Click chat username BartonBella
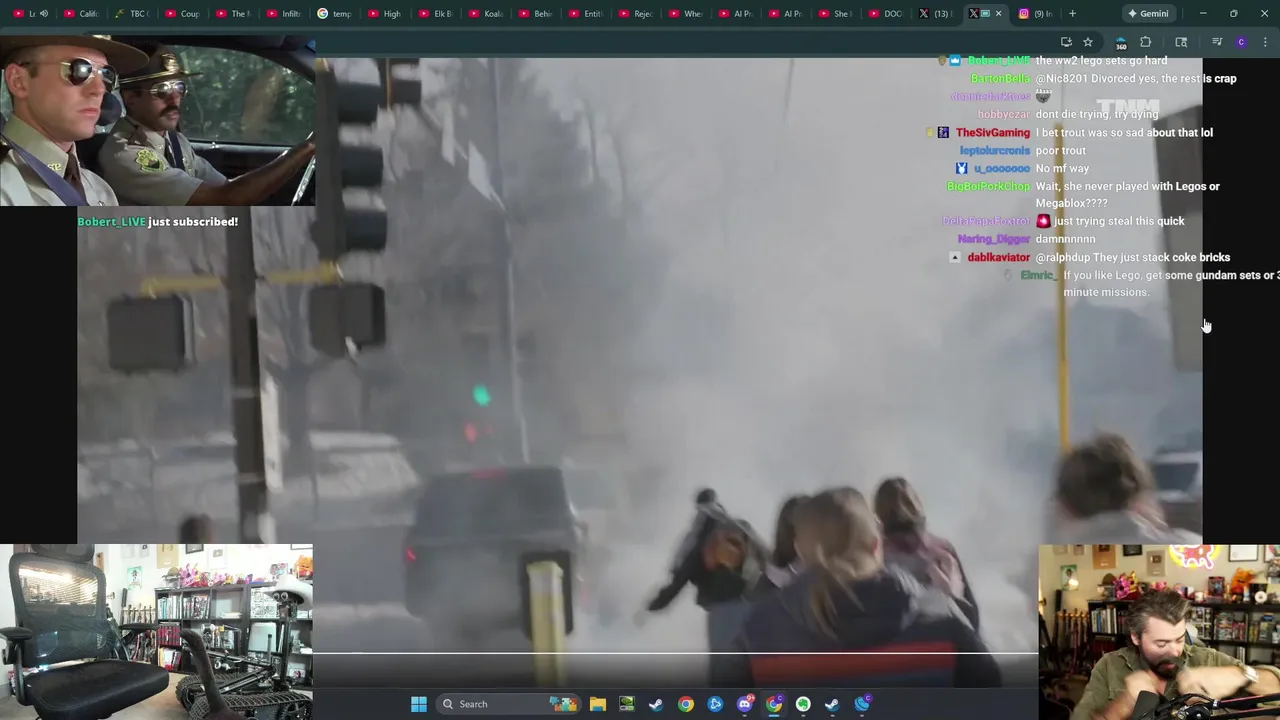Viewport: 1280px width, 720px height. click(1000, 78)
